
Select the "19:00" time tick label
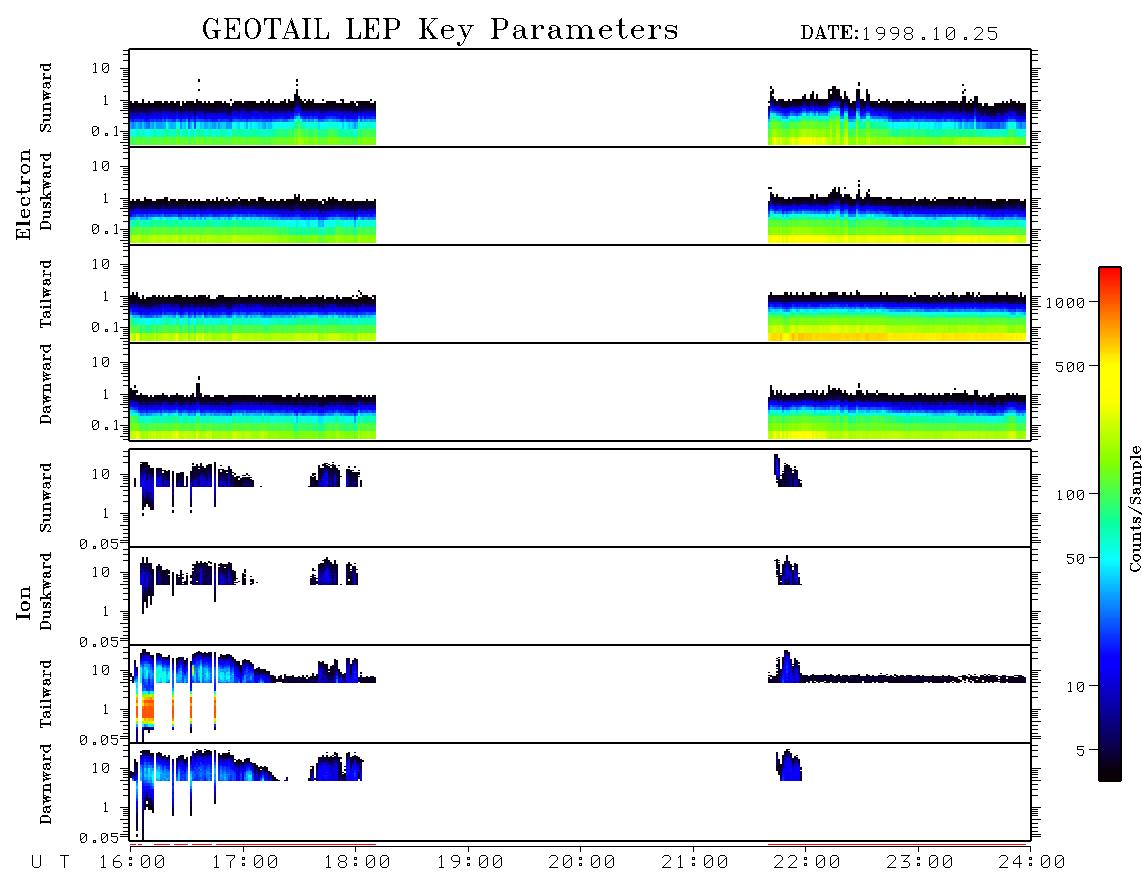point(470,862)
